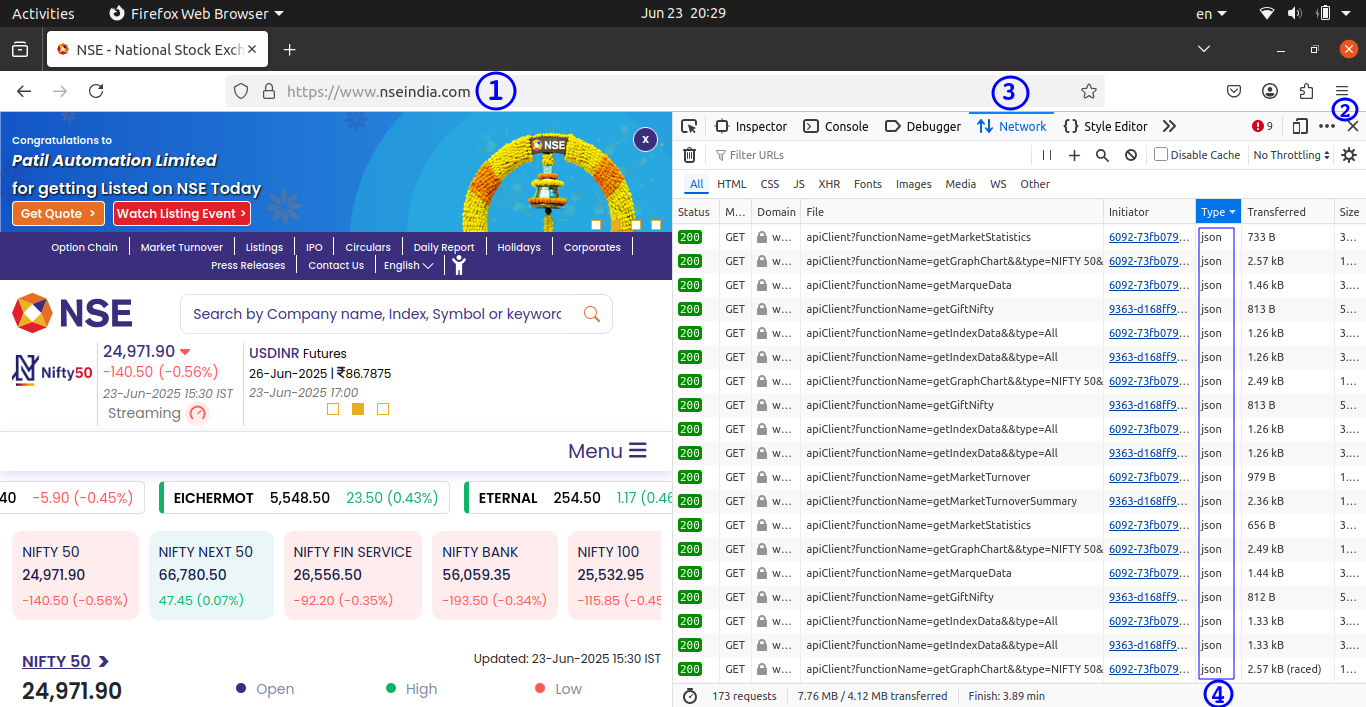Dismiss the Patil Automation banner
Viewport: 1366px width, 707px height.
[x=646, y=139]
